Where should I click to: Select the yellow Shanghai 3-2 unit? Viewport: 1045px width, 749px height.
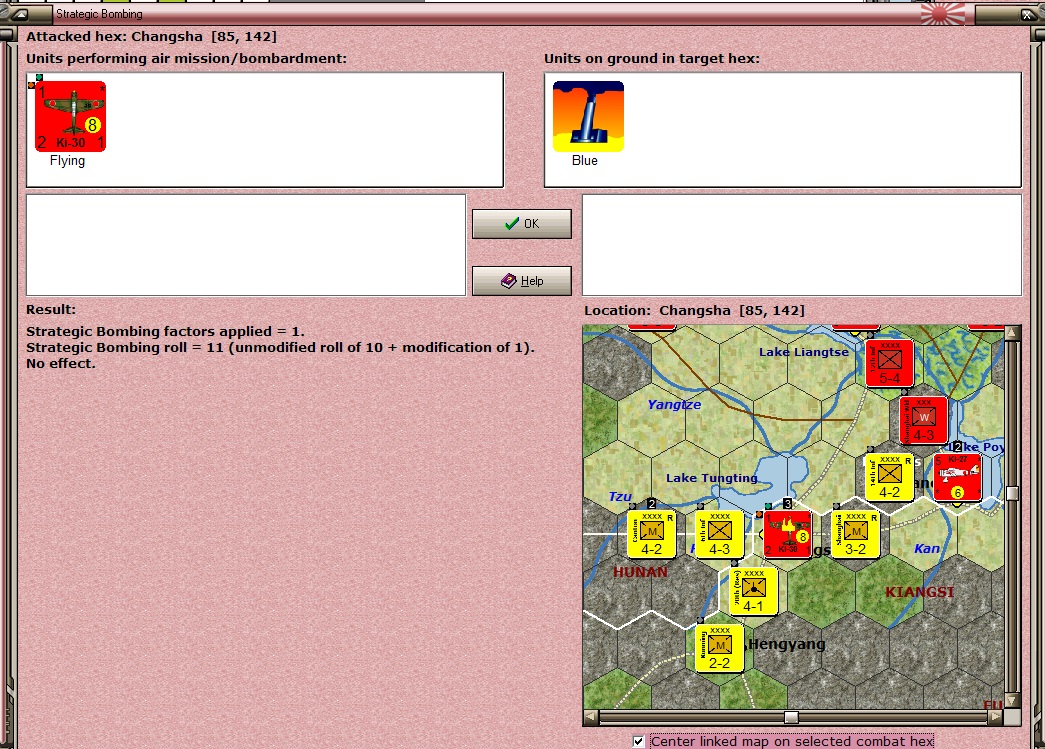(x=856, y=534)
